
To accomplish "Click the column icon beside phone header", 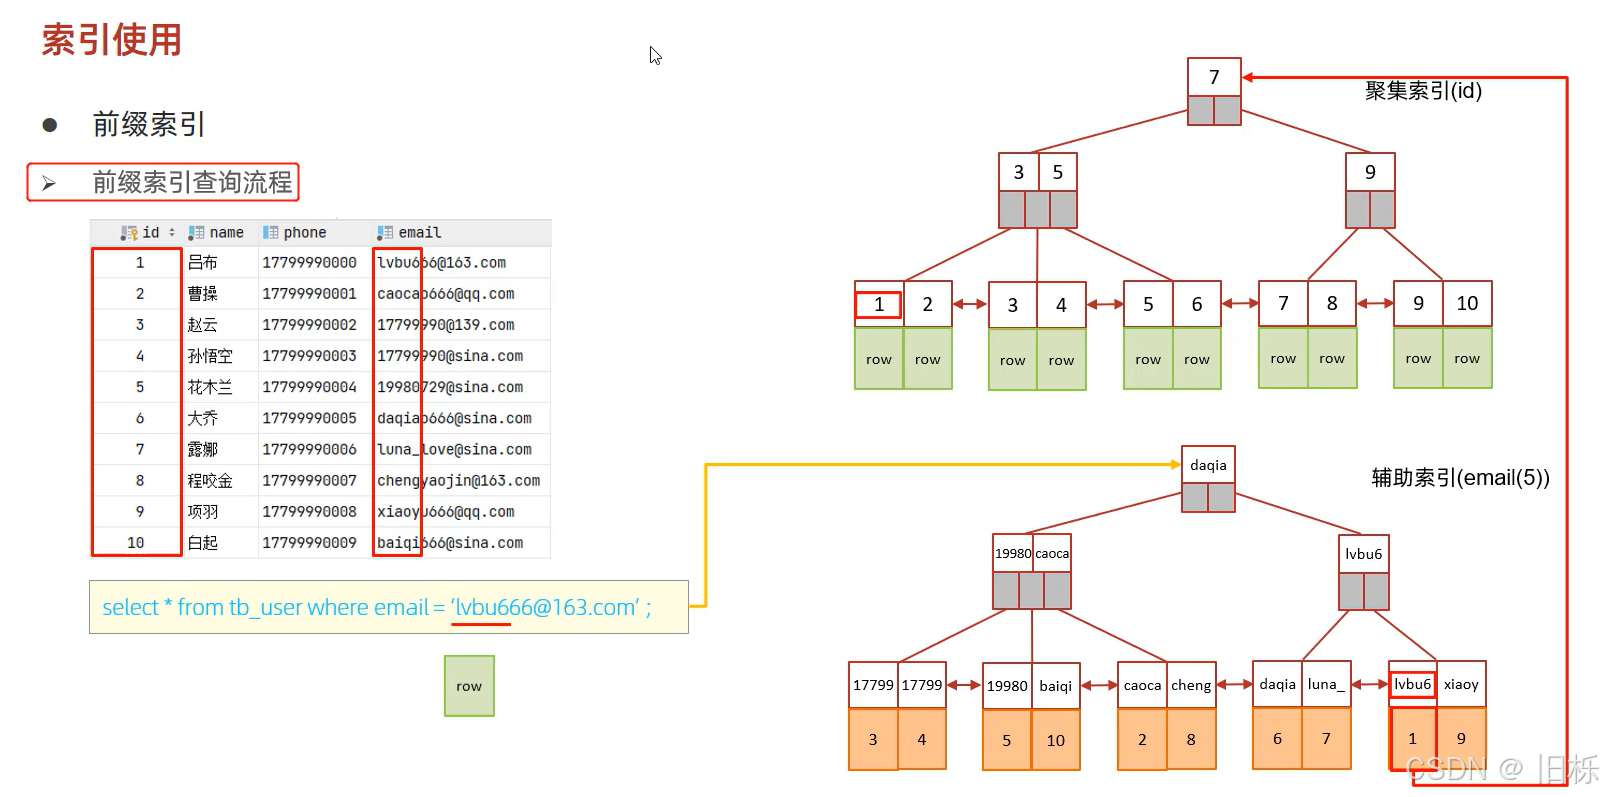I will pyautogui.click(x=270, y=233).
